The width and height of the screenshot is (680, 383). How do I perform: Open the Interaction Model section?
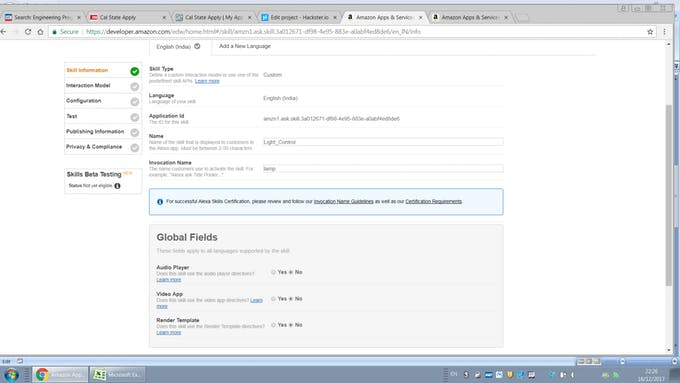point(88,85)
